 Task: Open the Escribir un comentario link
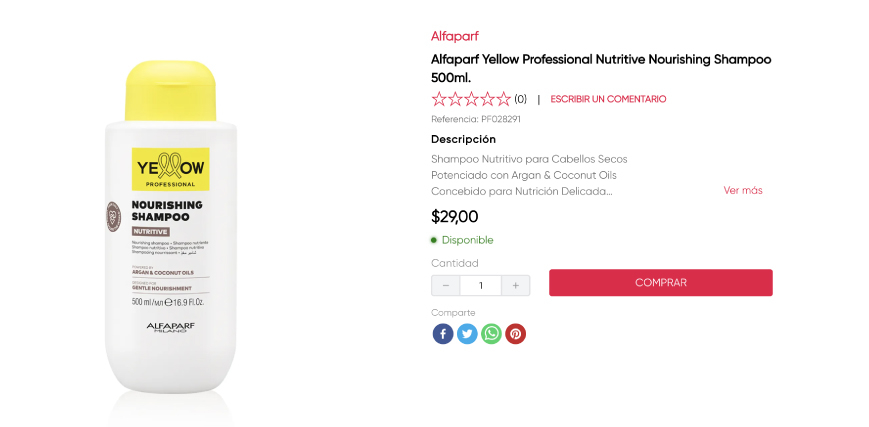(608, 99)
